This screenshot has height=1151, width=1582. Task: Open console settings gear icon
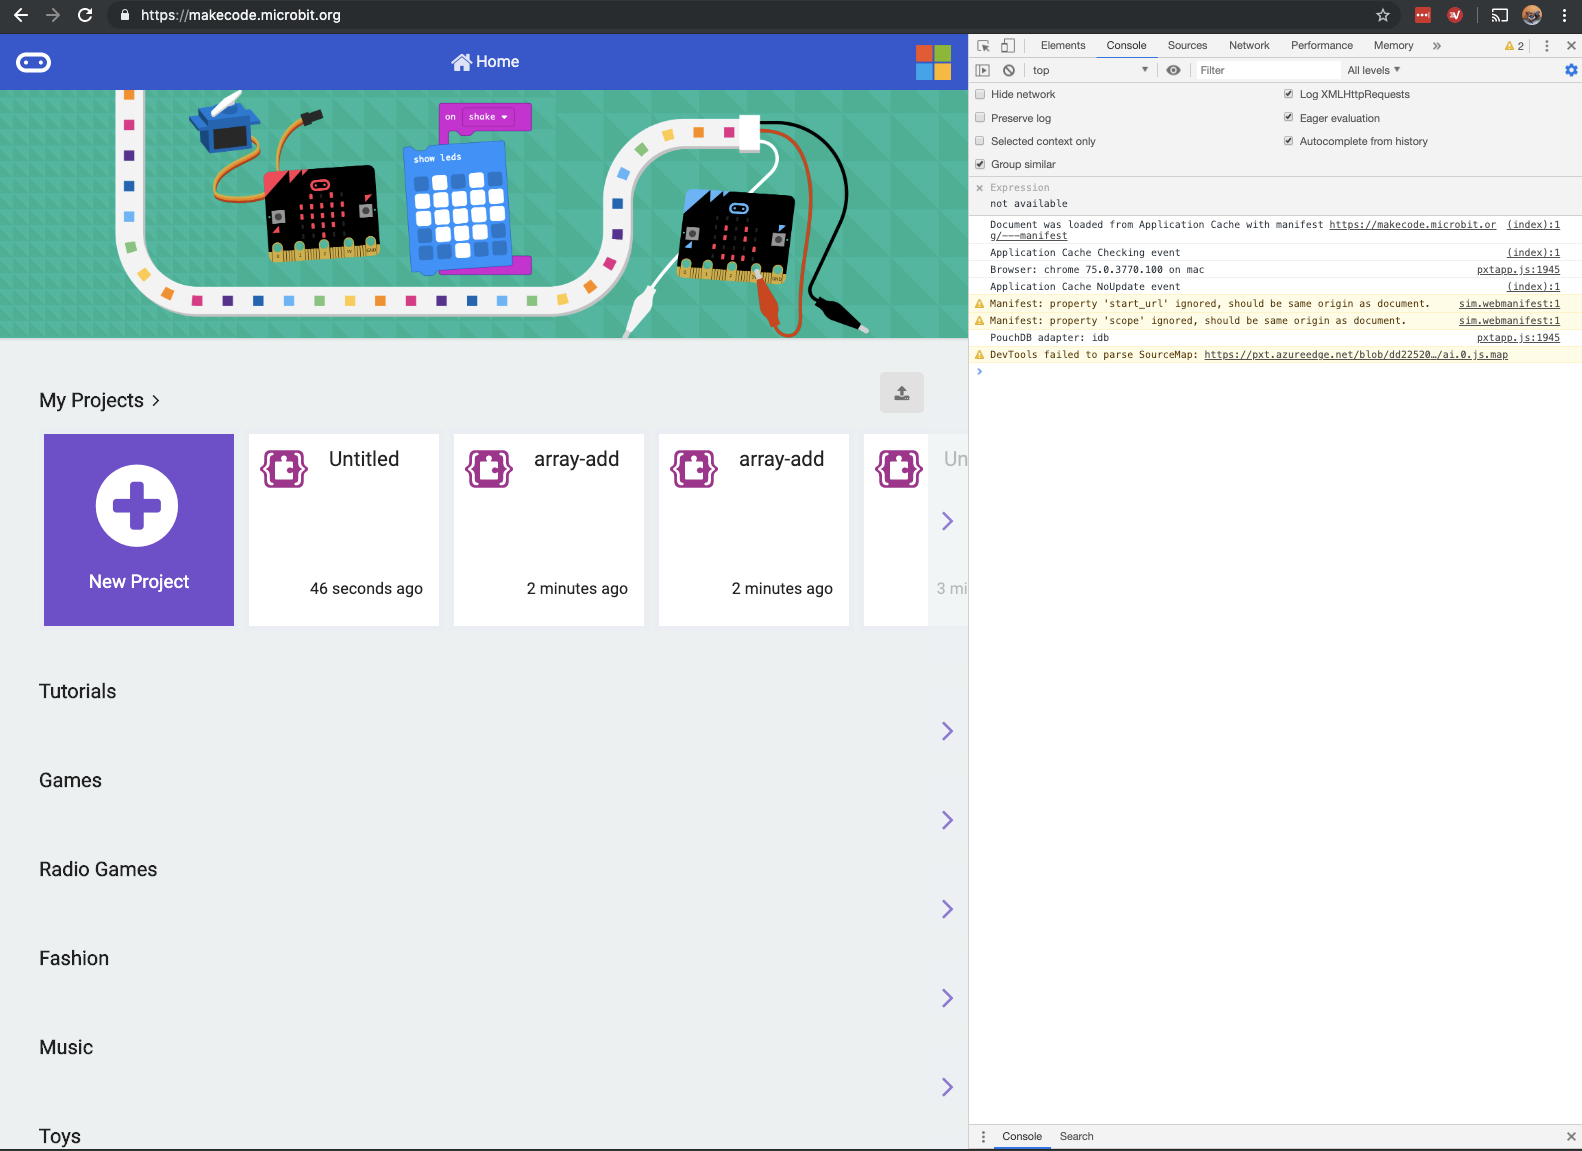coord(1571,70)
